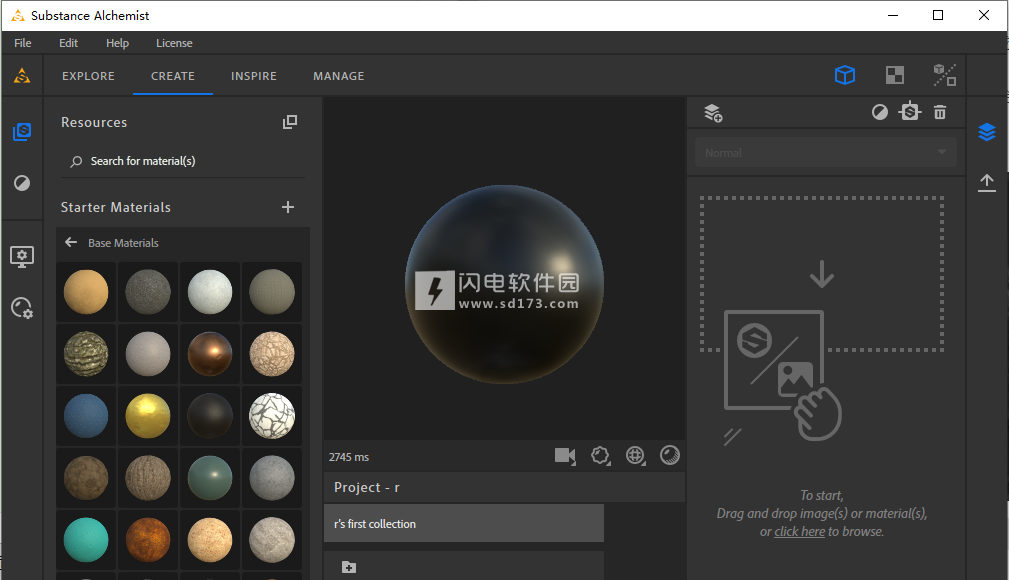Screen dimensions: 1009x580
Task: Switch to 2D checker texture view
Action: click(894, 75)
